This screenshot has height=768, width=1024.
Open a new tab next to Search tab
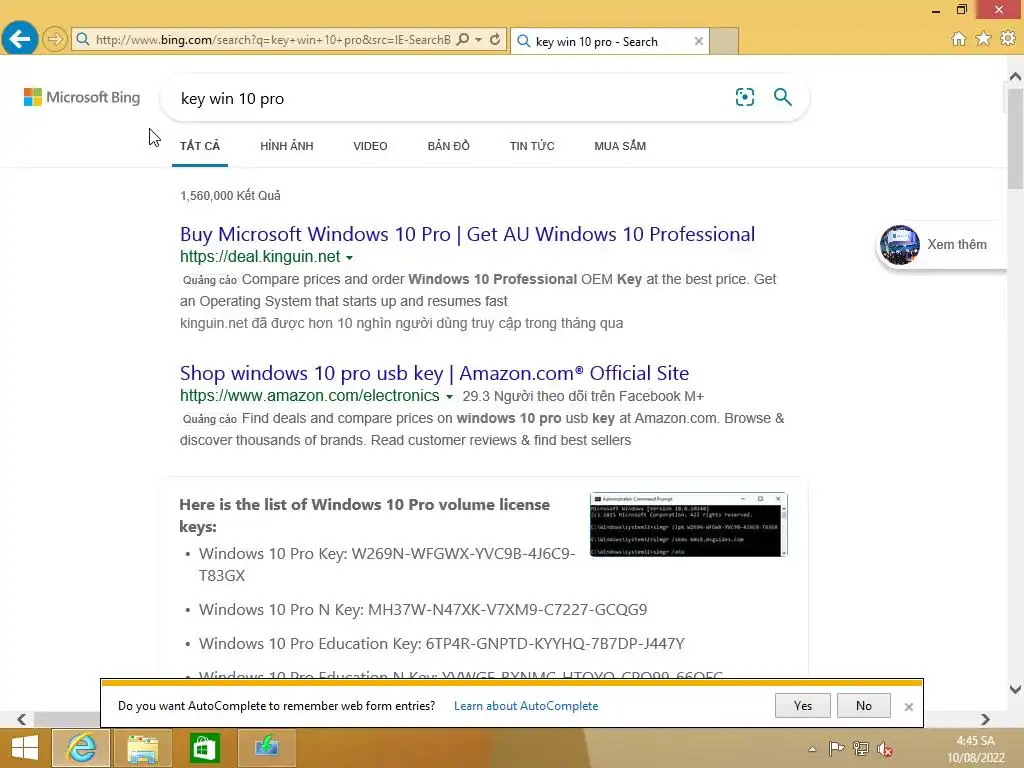click(724, 41)
